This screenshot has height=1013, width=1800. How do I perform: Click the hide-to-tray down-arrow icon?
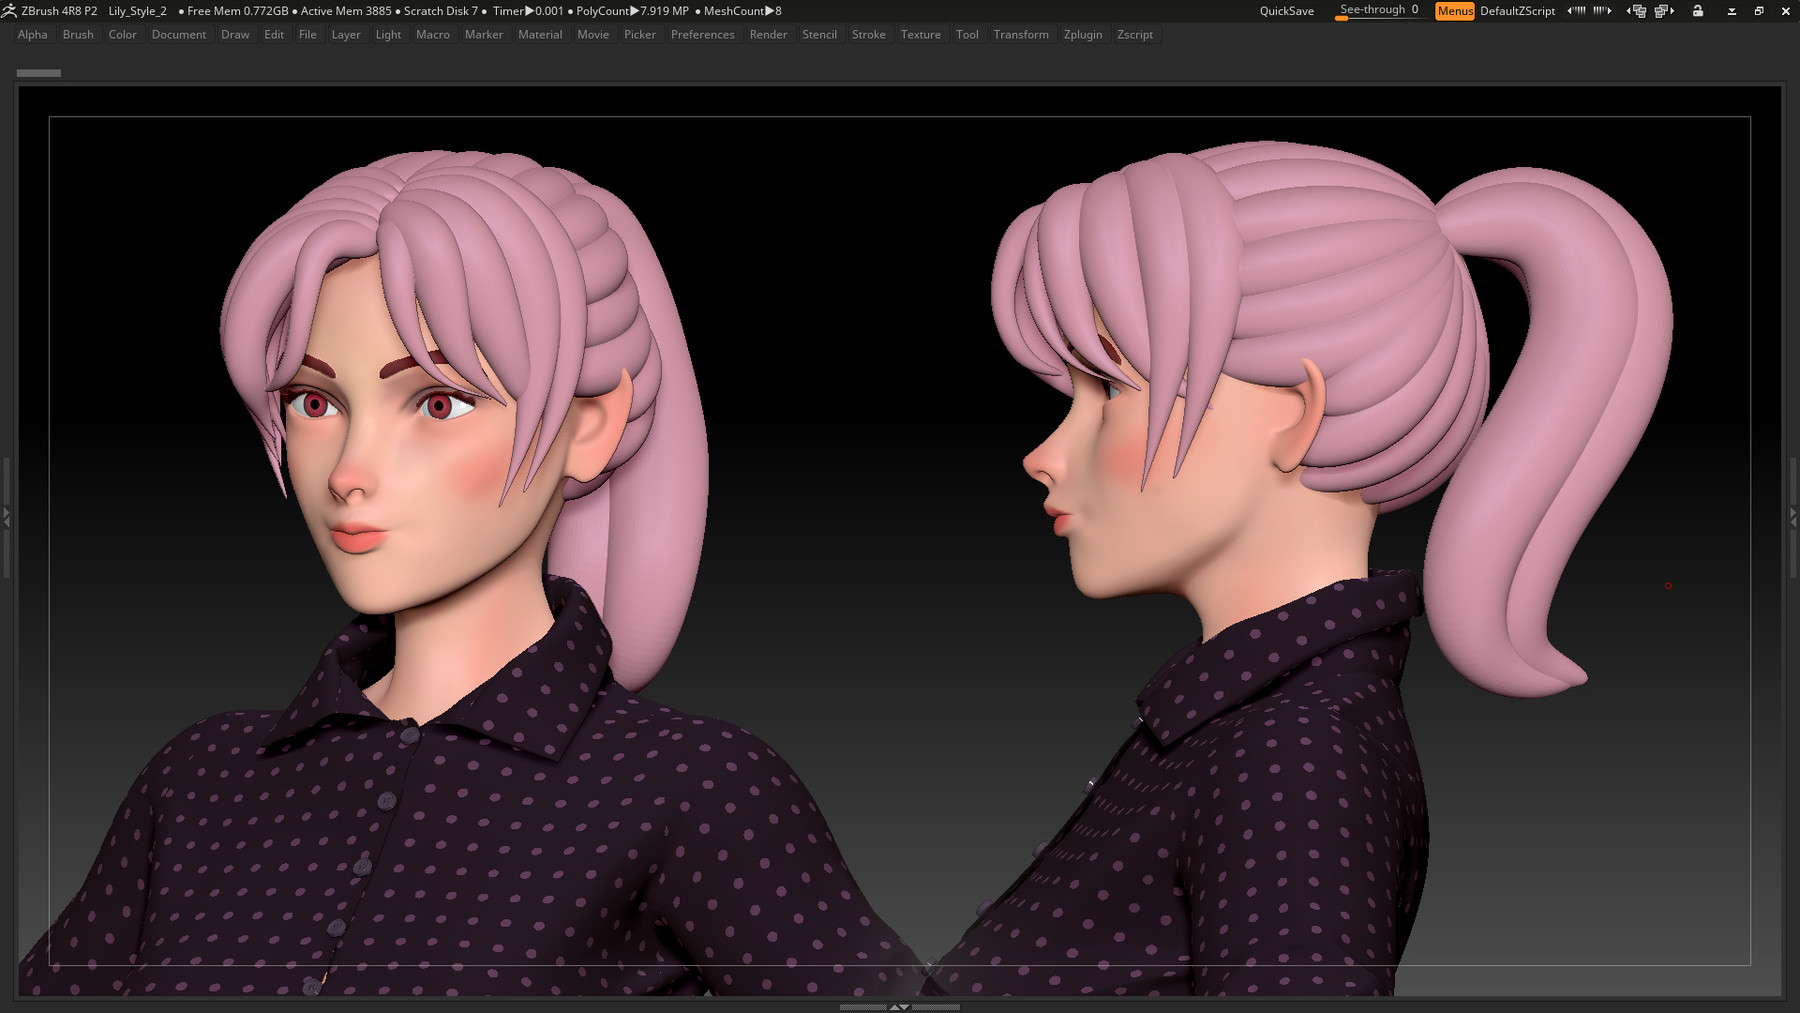1732,12
